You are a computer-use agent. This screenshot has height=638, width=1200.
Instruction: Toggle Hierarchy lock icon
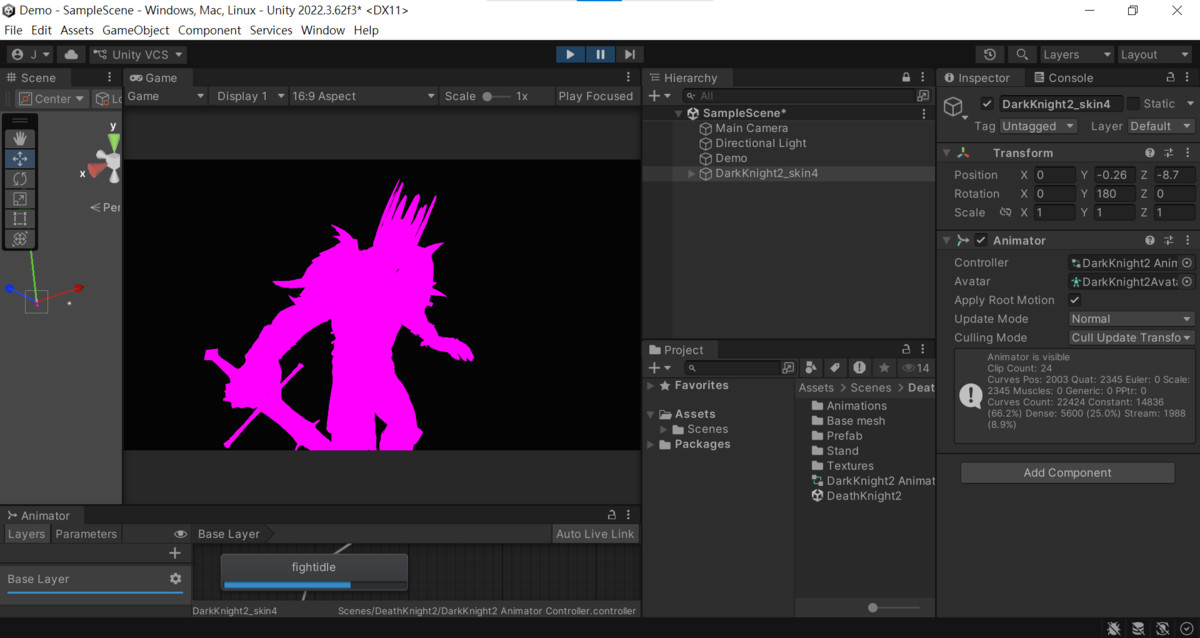906,78
